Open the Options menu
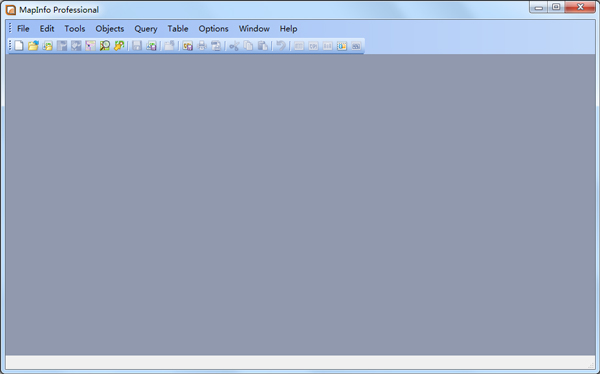The image size is (600, 374). click(214, 29)
